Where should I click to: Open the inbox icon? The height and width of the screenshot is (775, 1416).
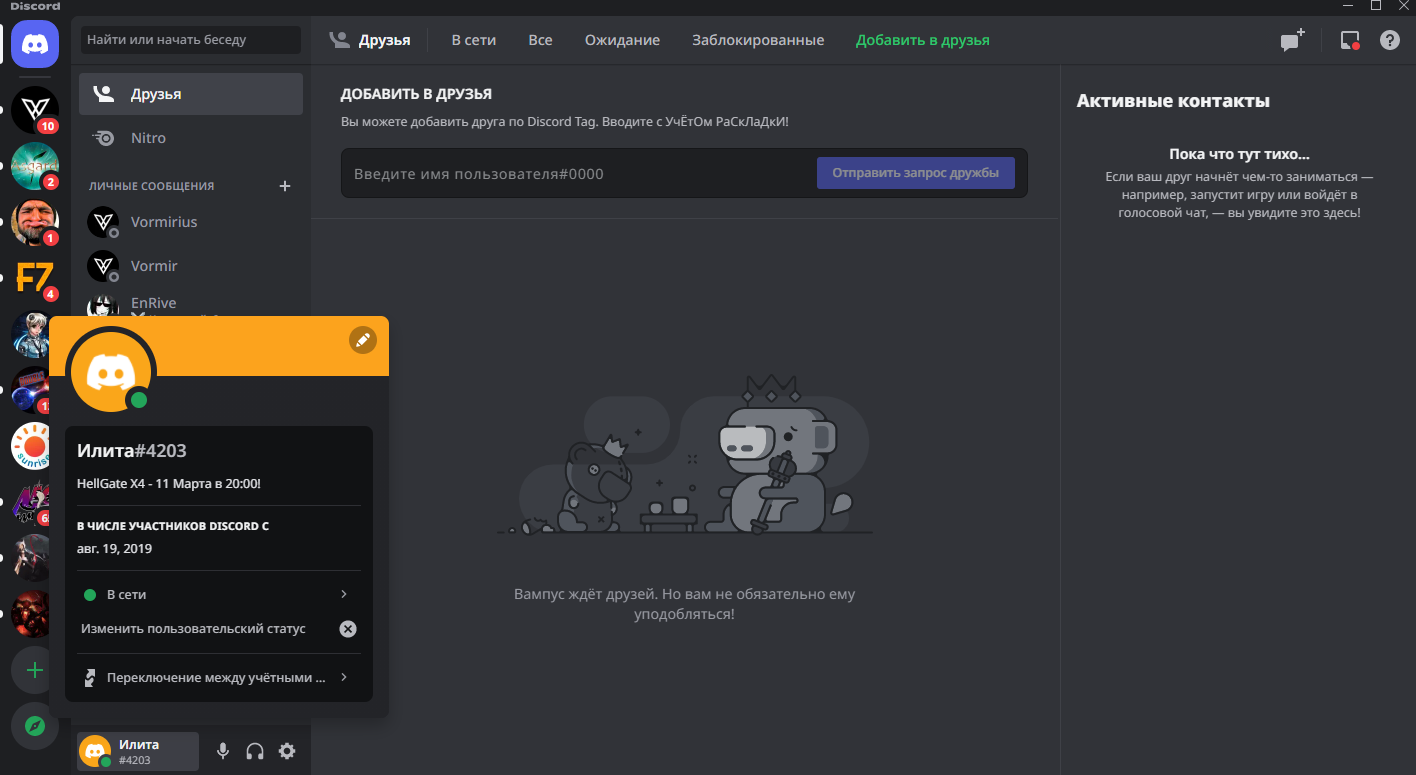pyautogui.click(x=1350, y=40)
